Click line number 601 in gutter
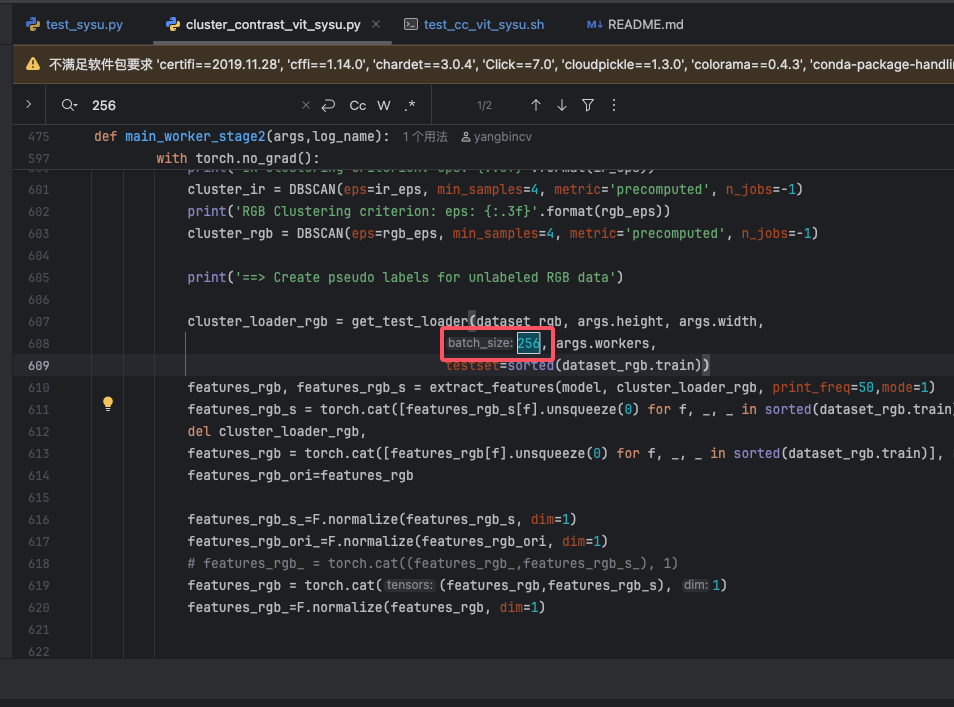Screen dimensions: 954x707 [x=38, y=190]
